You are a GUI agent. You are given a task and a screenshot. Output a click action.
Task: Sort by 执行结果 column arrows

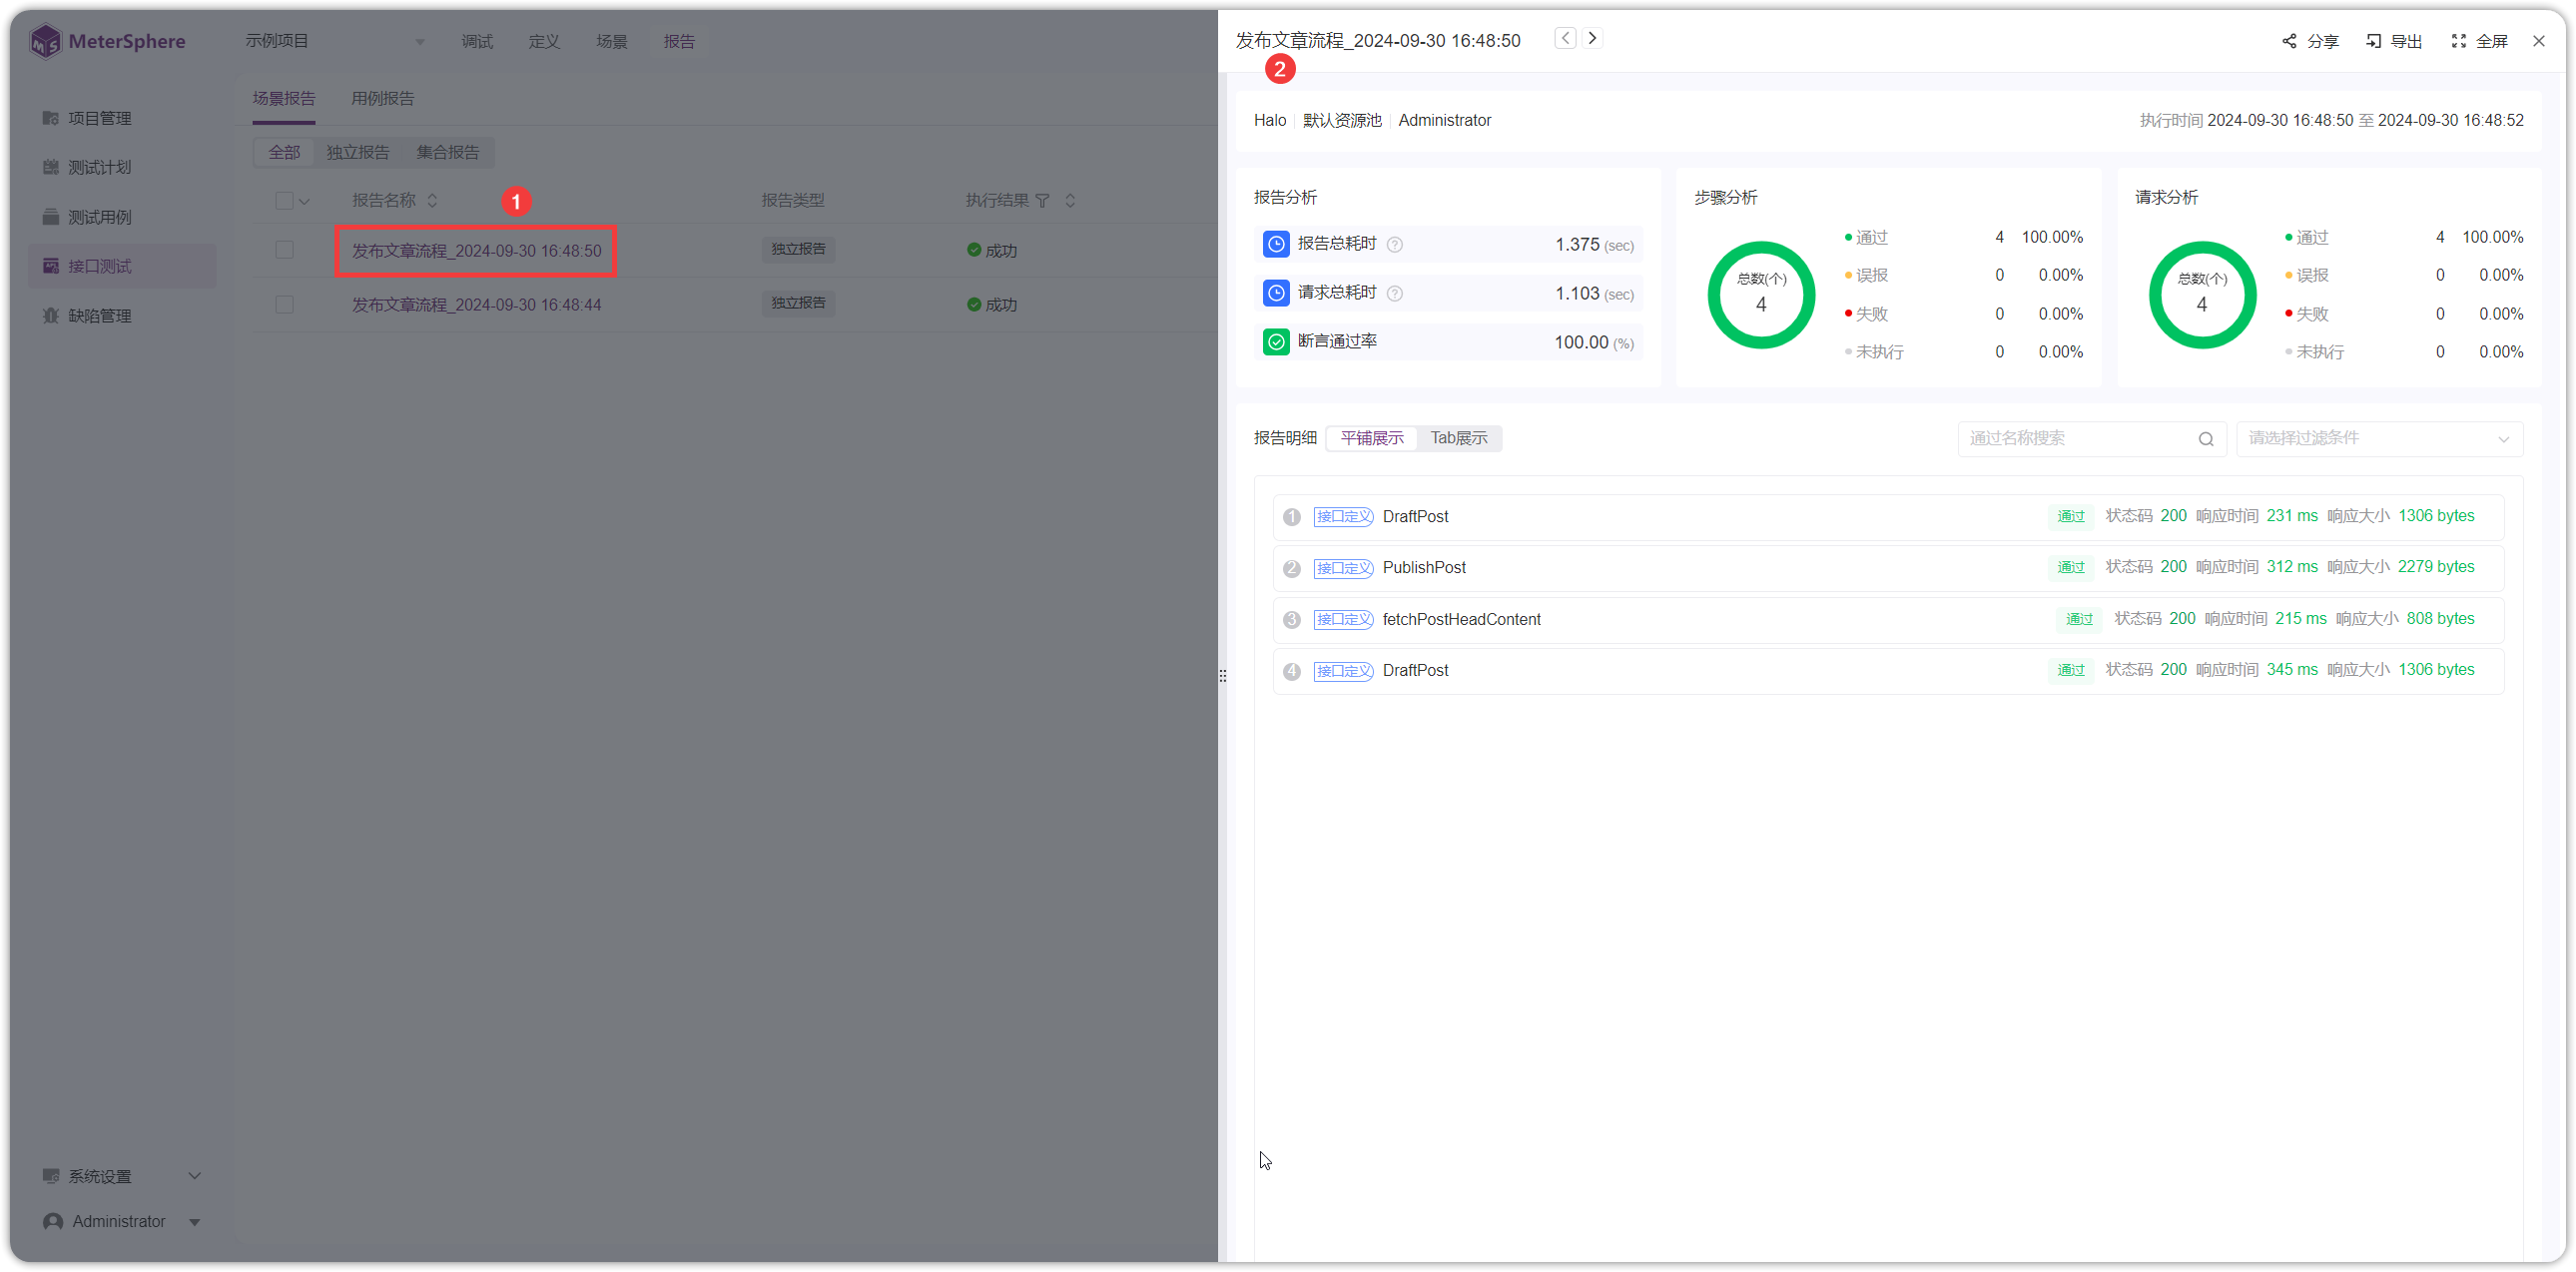1070,201
